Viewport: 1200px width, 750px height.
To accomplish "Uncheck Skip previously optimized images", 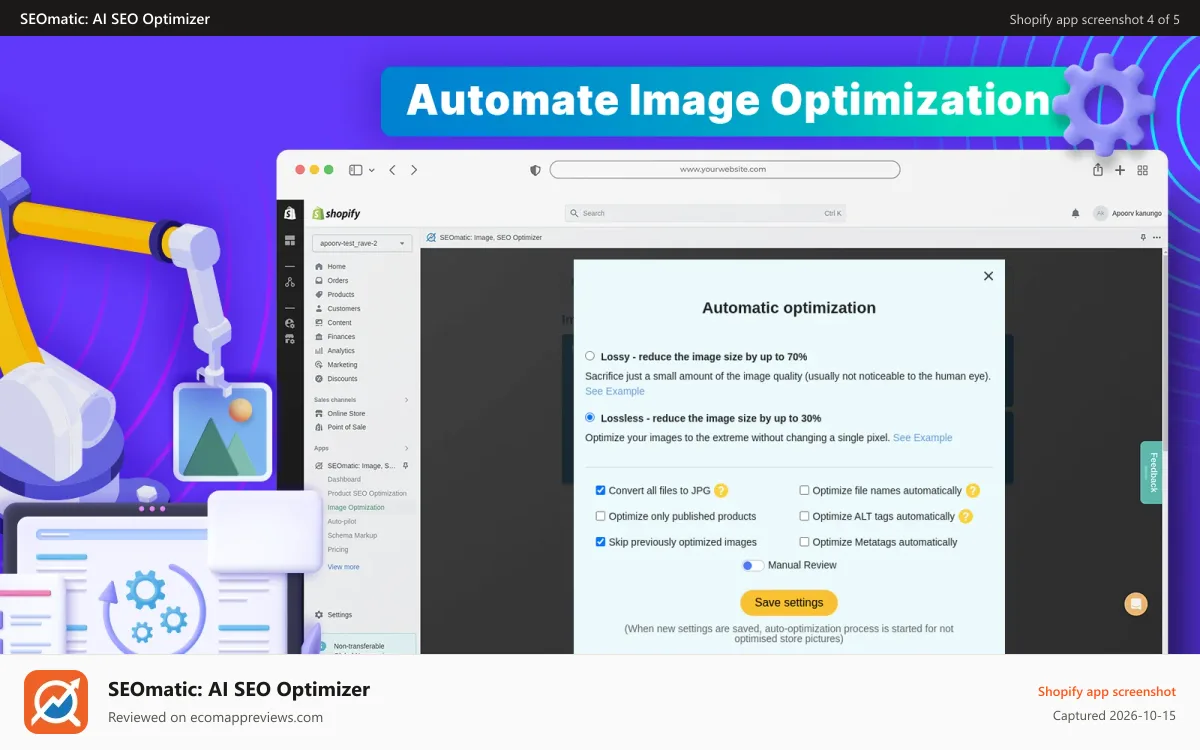I will (600, 542).
